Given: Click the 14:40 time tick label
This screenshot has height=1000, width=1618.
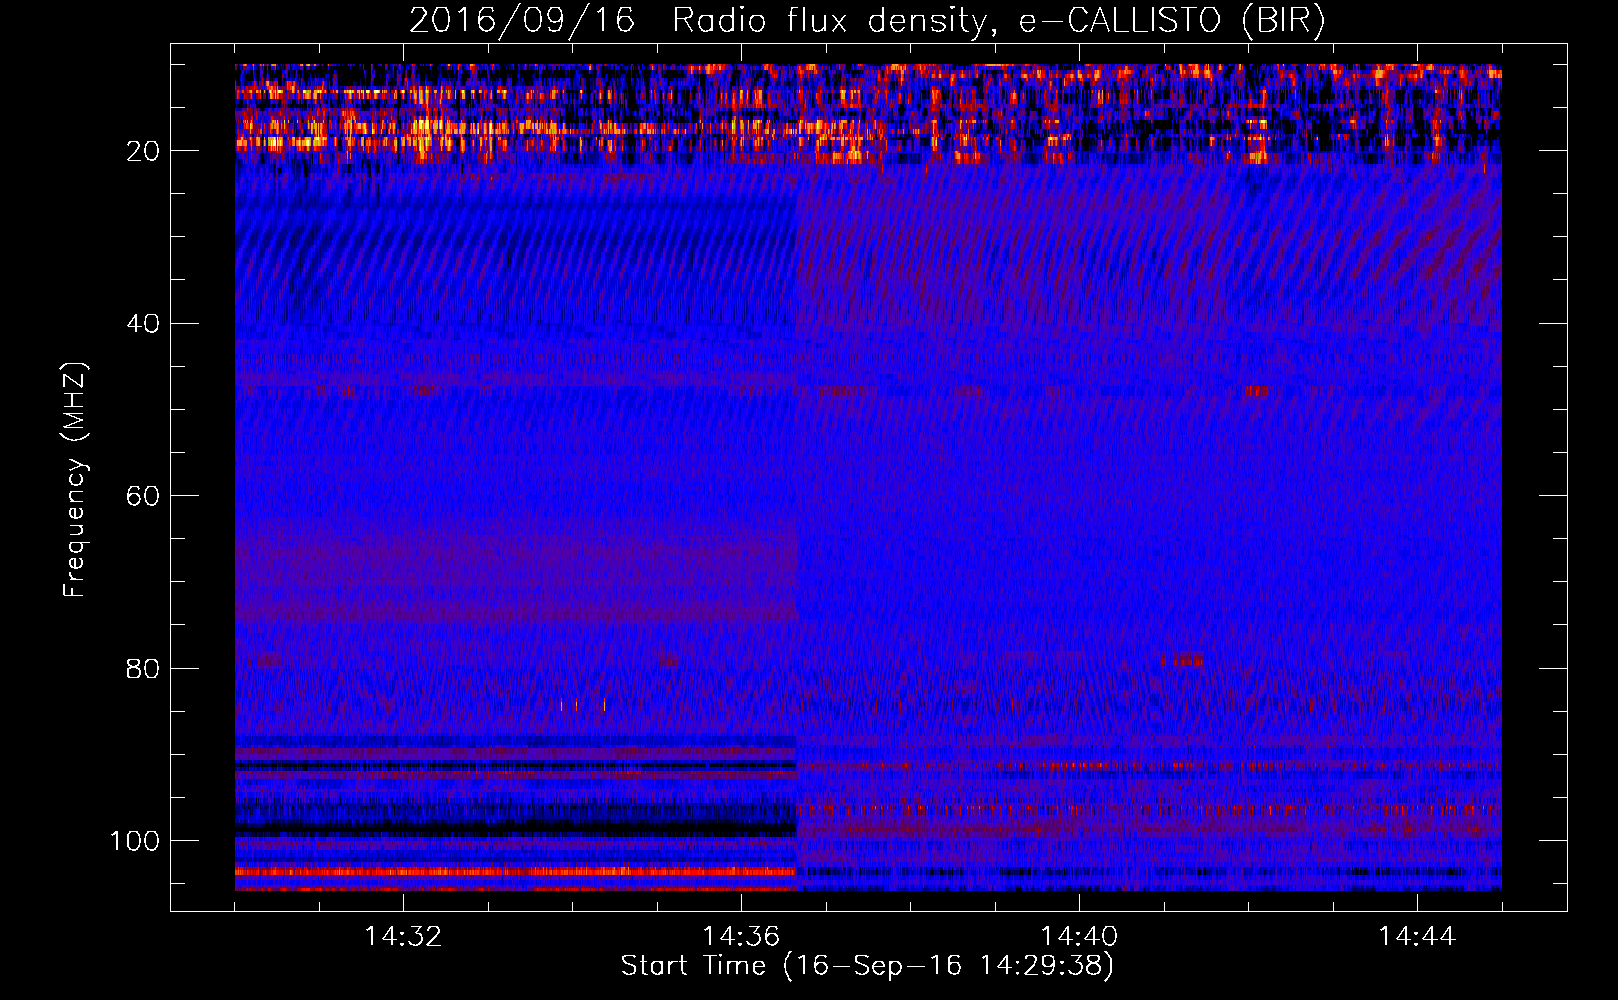Looking at the screenshot, I should [x=1079, y=937].
